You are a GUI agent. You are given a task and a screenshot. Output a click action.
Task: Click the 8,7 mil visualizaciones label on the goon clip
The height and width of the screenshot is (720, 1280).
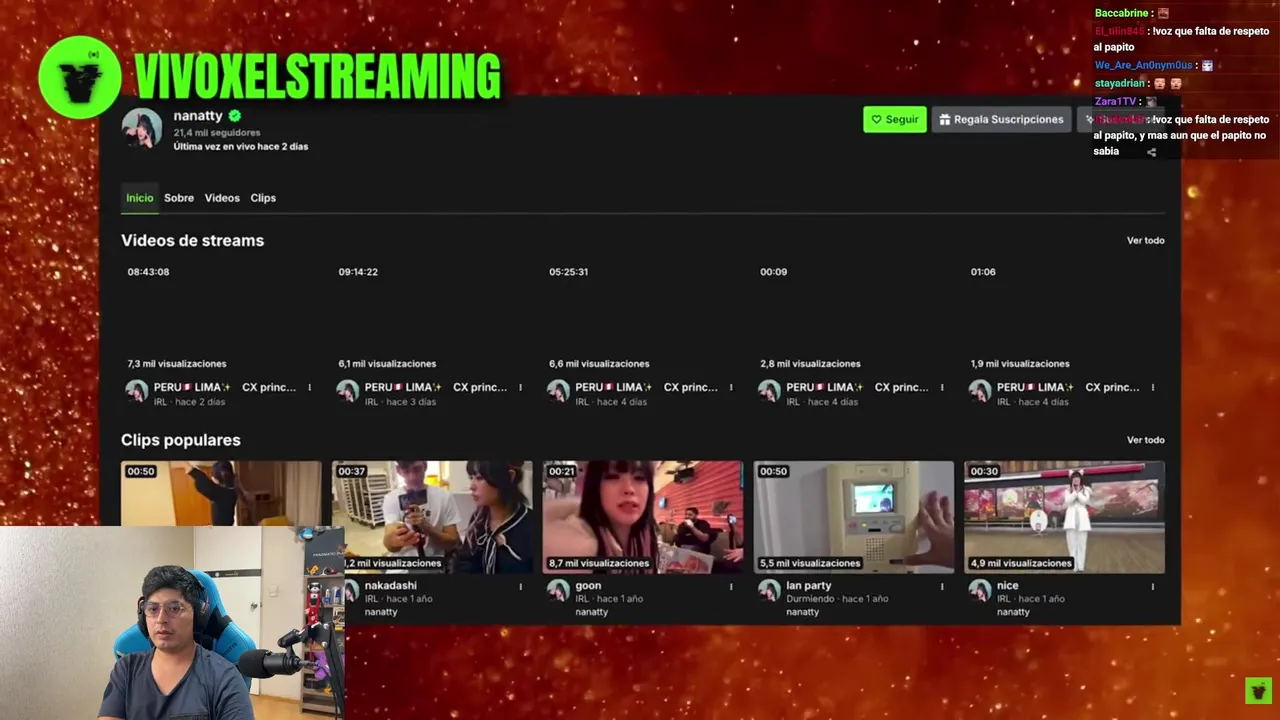599,563
